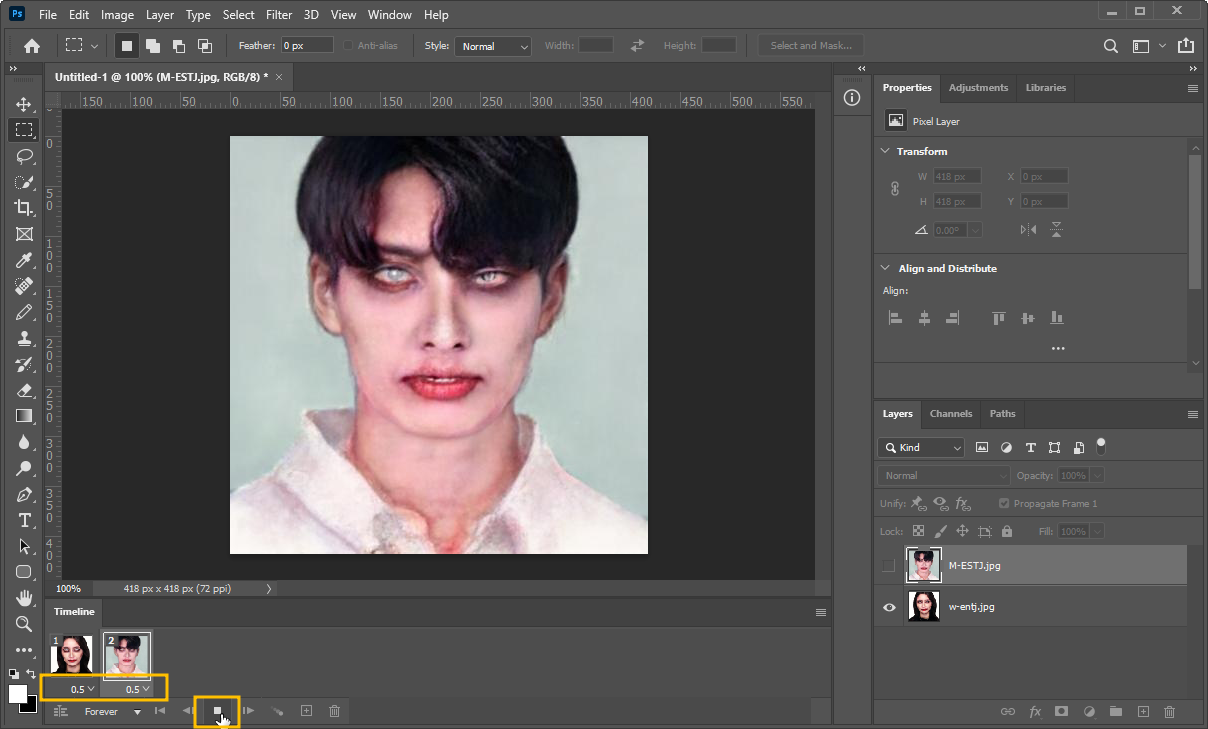Select the Lasso tool
This screenshot has width=1208, height=729.
24,156
